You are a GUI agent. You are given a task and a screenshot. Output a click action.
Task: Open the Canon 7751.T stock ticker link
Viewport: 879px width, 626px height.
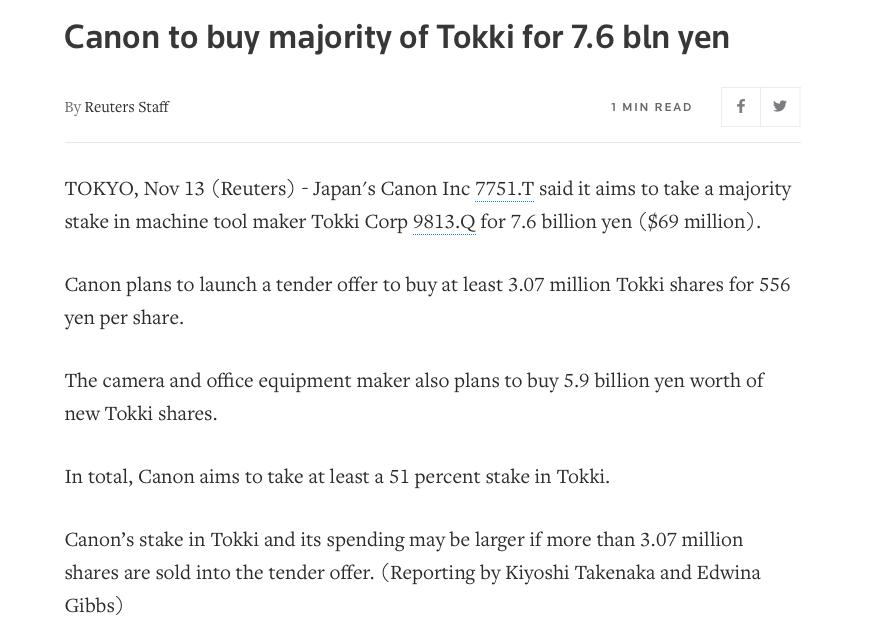pos(504,189)
